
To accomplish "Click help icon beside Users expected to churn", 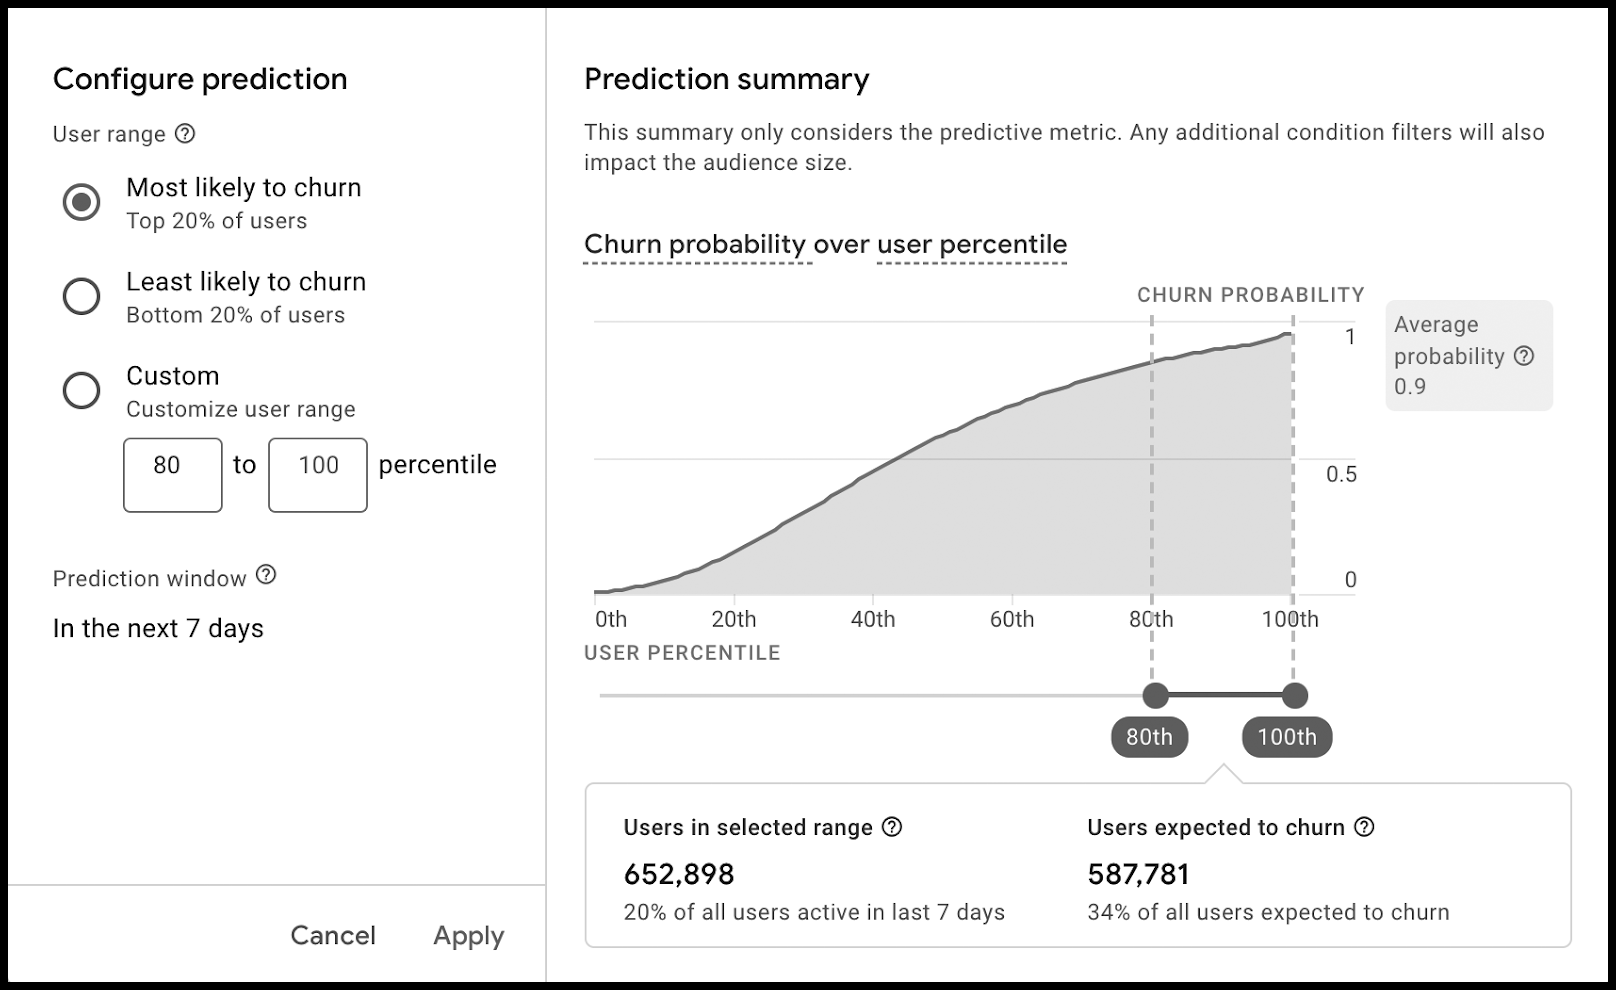I will [x=1364, y=827].
